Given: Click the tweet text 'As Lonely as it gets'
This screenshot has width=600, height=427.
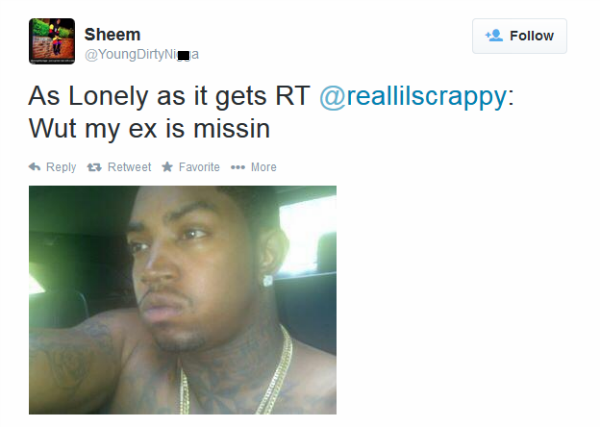Looking at the screenshot, I should click(x=147, y=96).
